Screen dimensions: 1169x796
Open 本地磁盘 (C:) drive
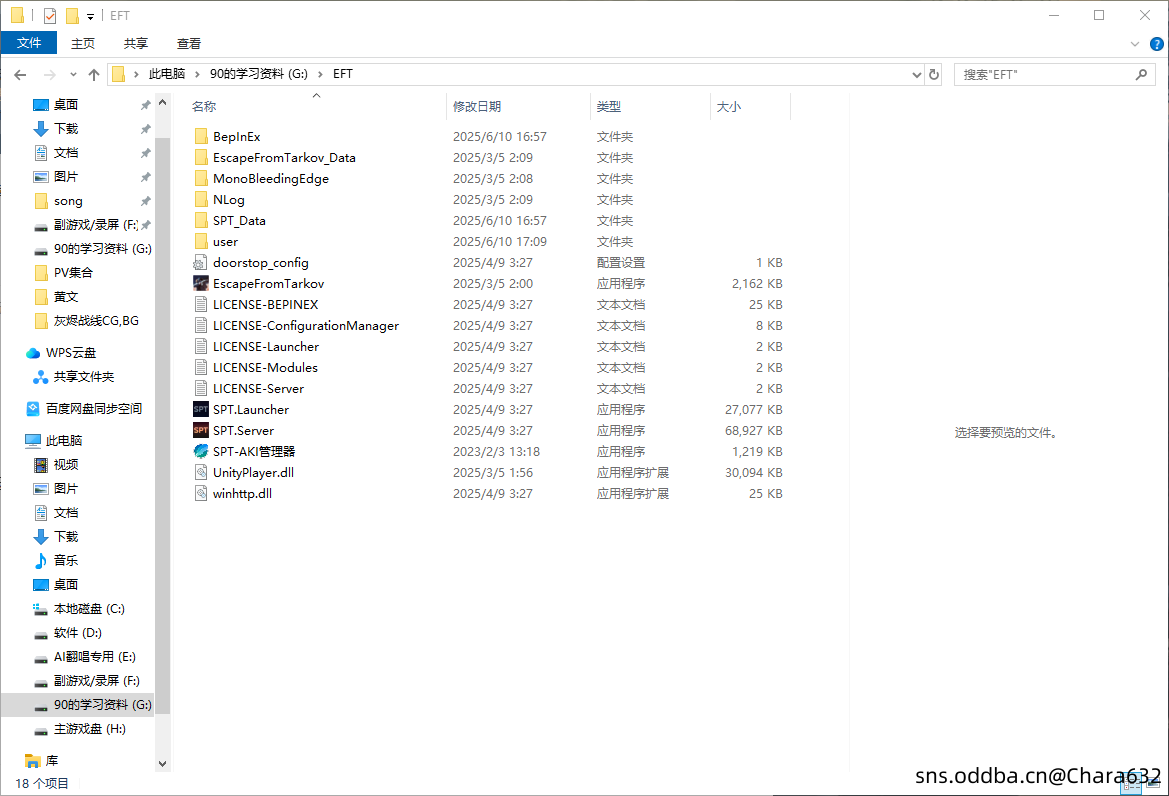(x=89, y=609)
